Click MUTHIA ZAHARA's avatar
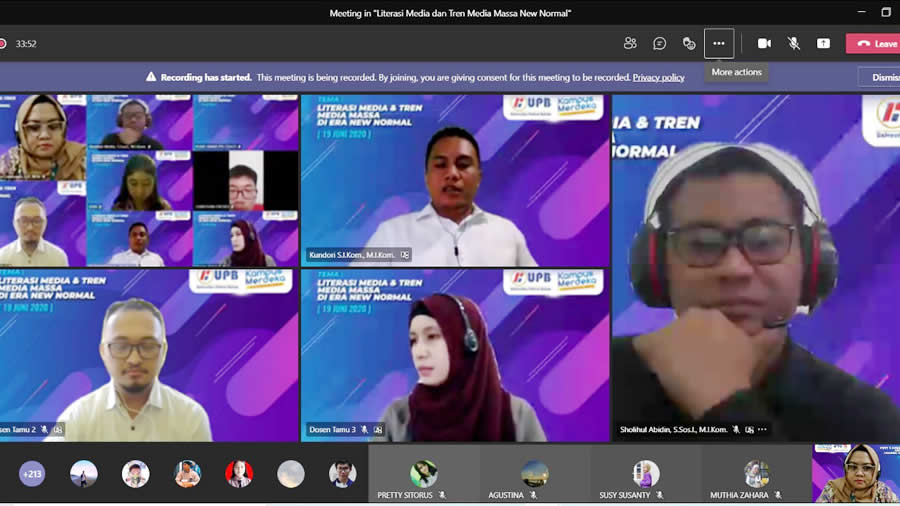Screen dimensions: 900x506 pyautogui.click(x=756, y=473)
